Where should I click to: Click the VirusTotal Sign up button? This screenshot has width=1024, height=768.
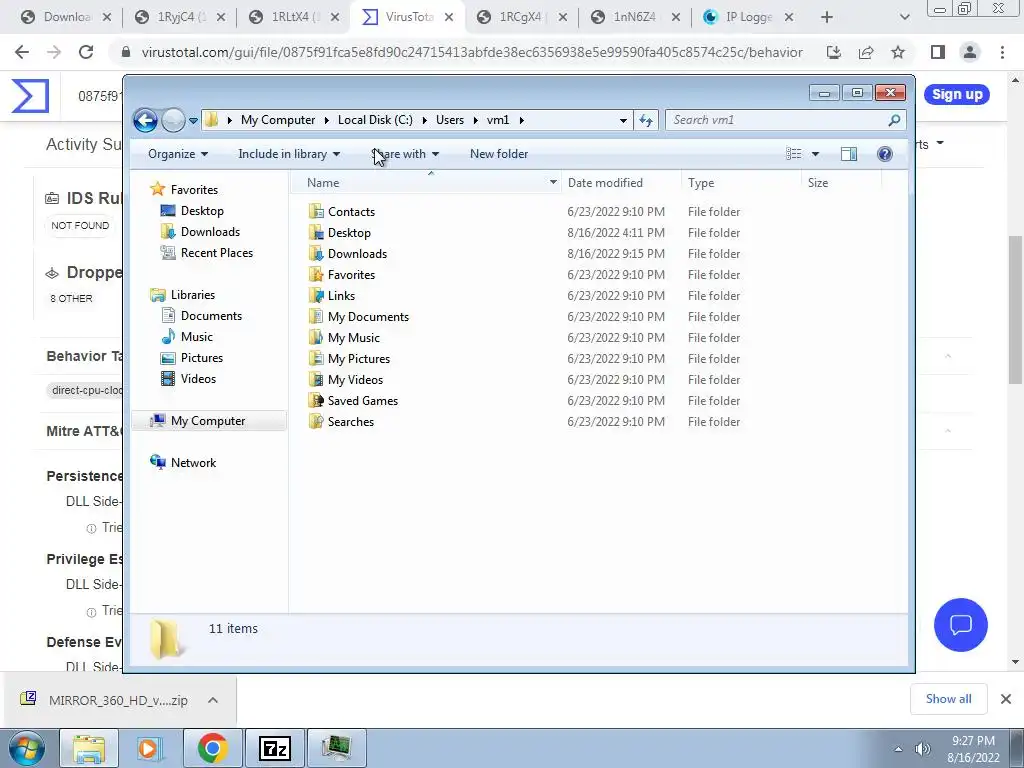point(957,95)
